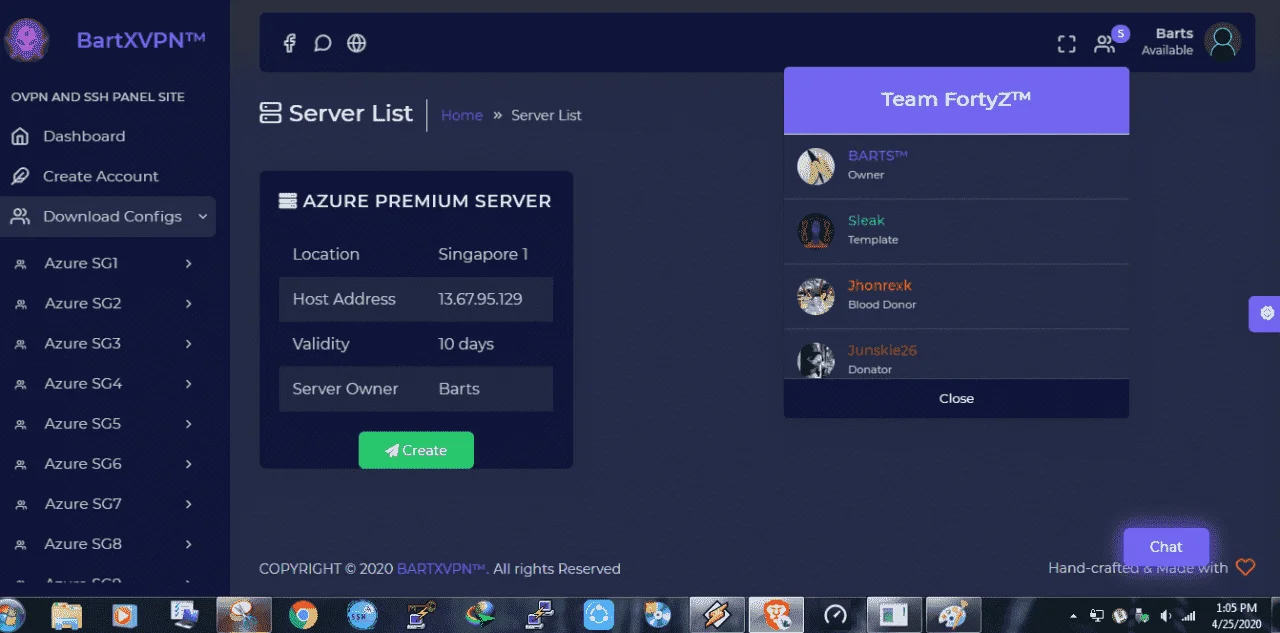Image resolution: width=1280 pixels, height=633 pixels.
Task: Select team member BARTS™ Owner
Action: point(956,166)
